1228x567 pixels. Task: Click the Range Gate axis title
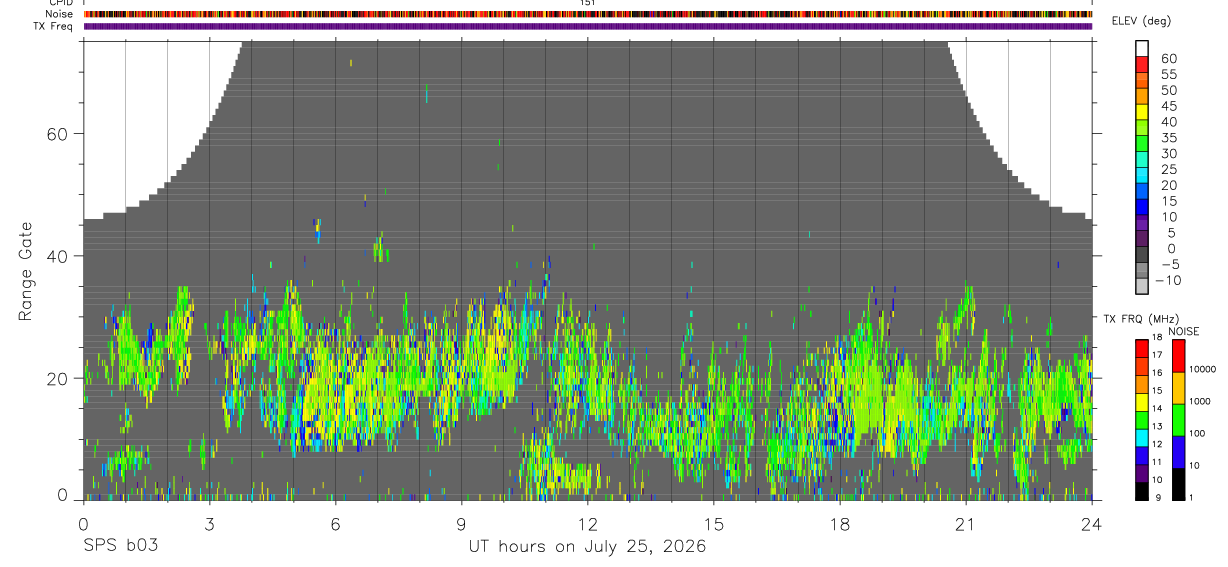pos(25,272)
